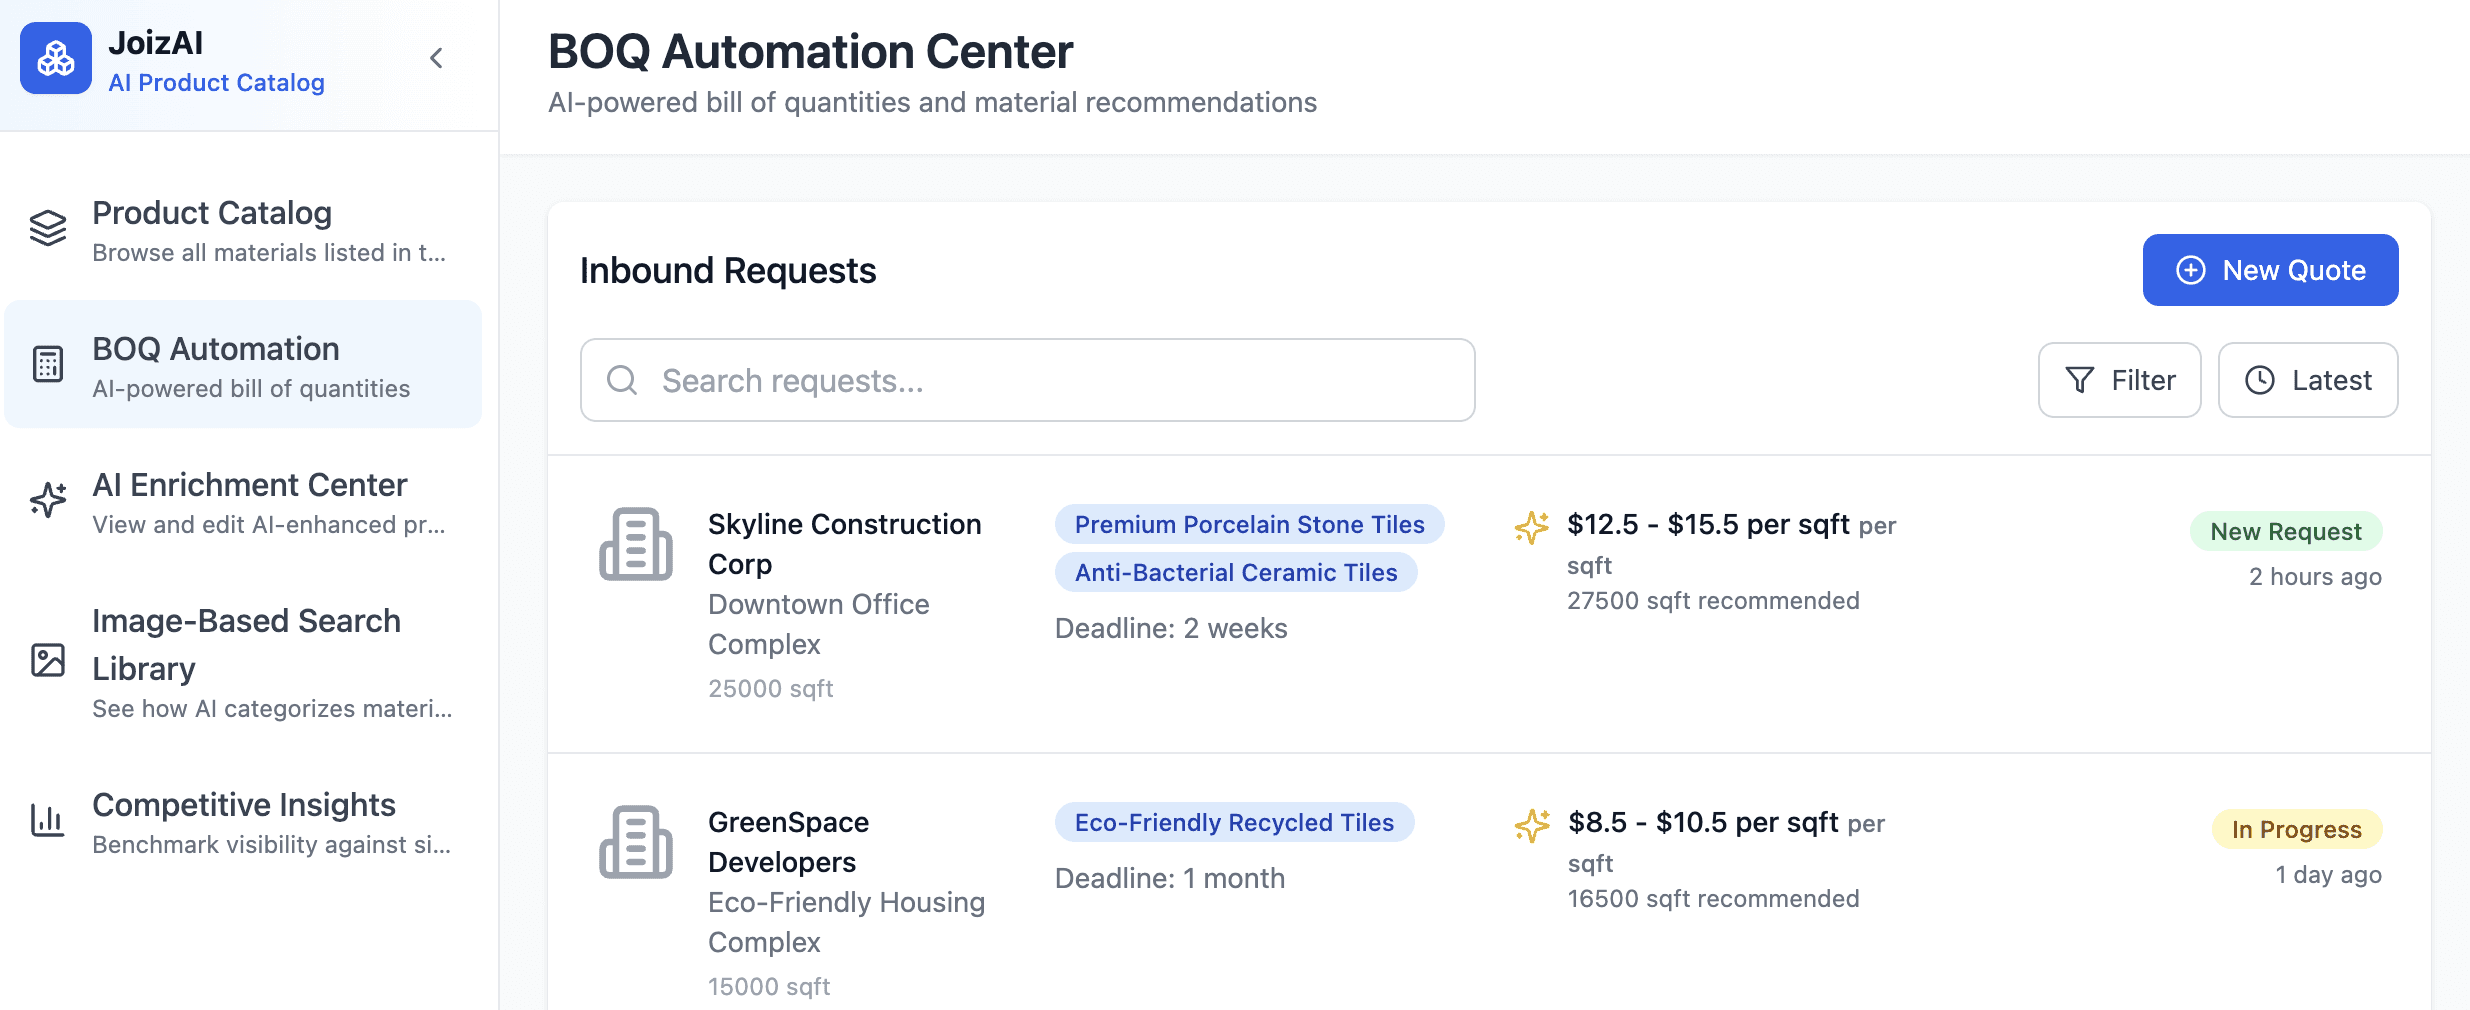
Task: Click Skyline Construction Corp building icon
Action: tap(636, 544)
